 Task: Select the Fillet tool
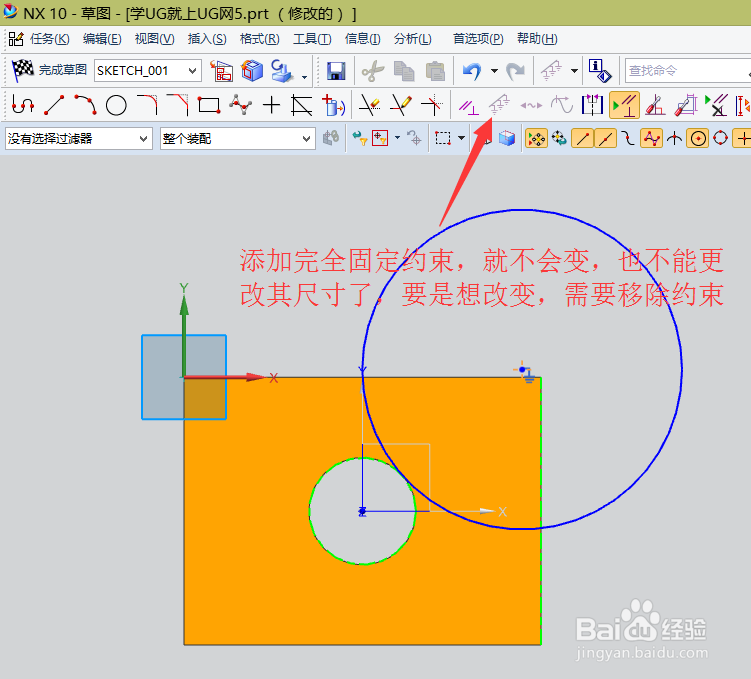[147, 105]
